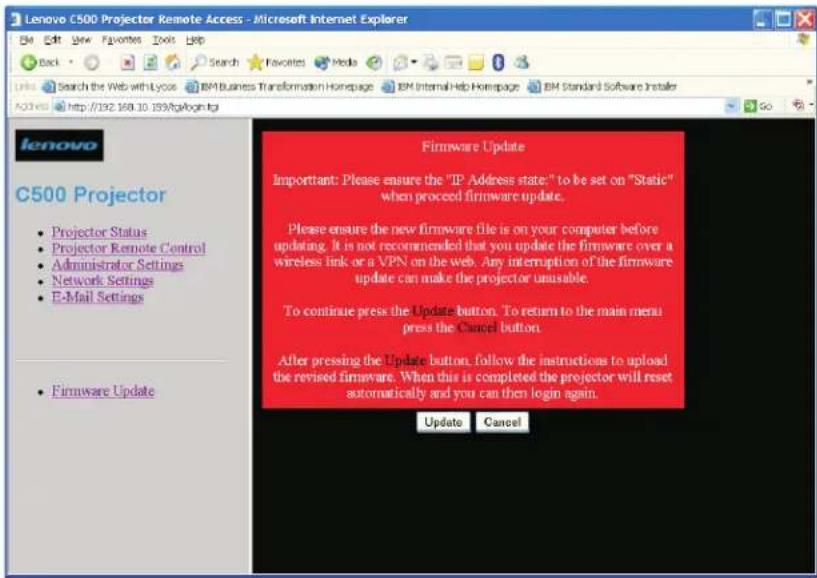Click the Lenovo logo
The image size is (817, 578).
tap(59, 145)
